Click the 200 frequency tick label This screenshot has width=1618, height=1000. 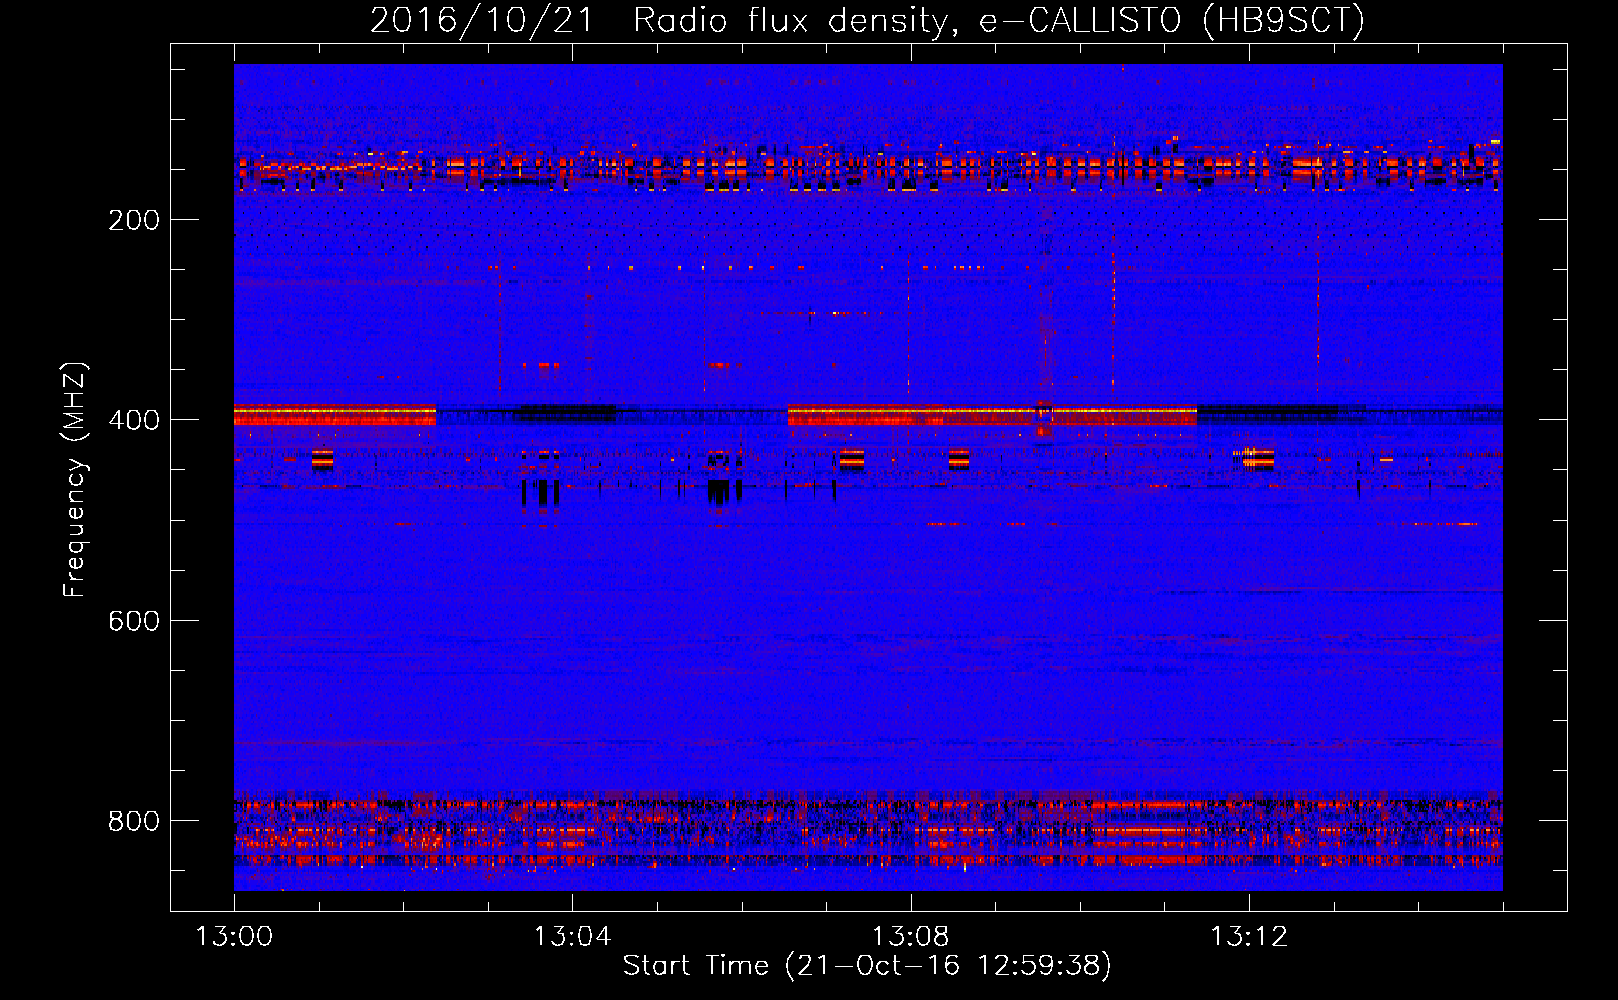pos(134,220)
